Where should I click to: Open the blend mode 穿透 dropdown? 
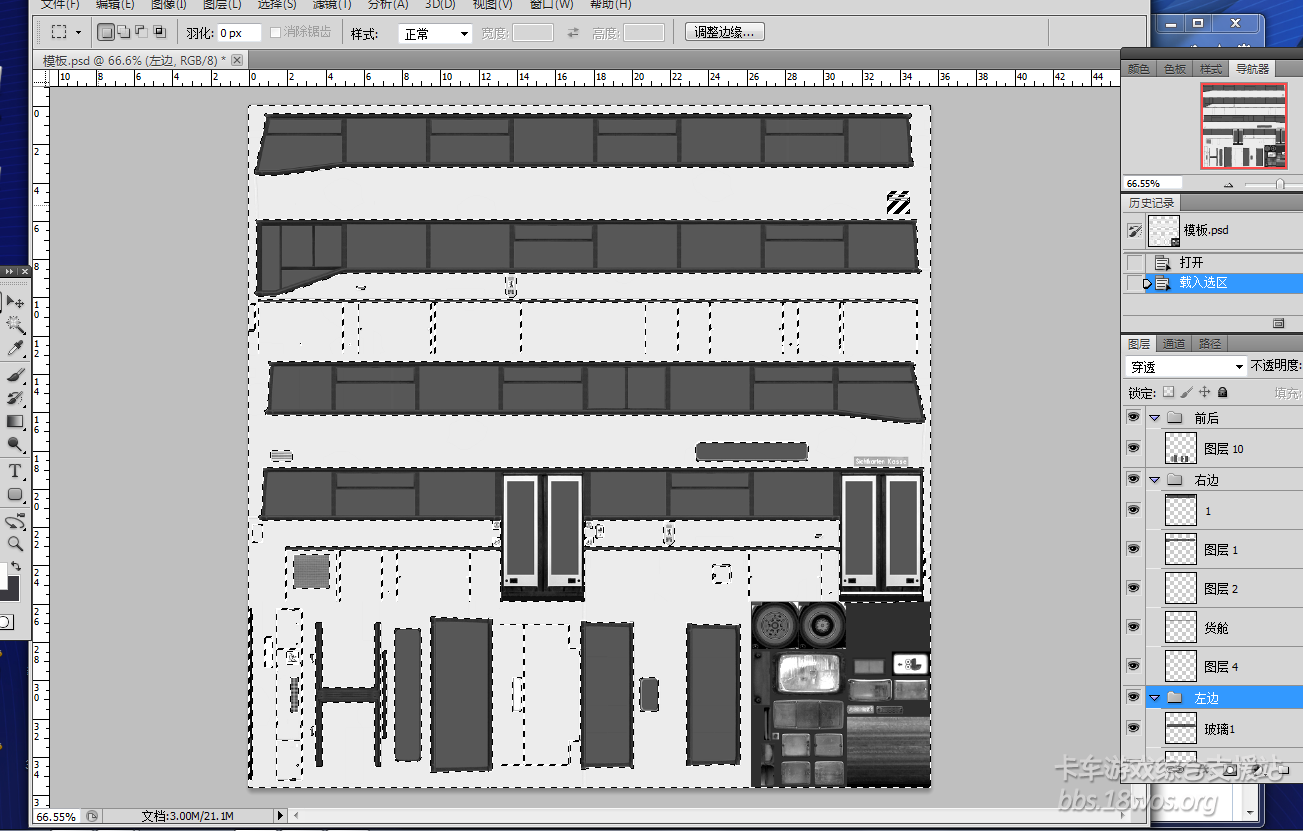click(x=1186, y=367)
